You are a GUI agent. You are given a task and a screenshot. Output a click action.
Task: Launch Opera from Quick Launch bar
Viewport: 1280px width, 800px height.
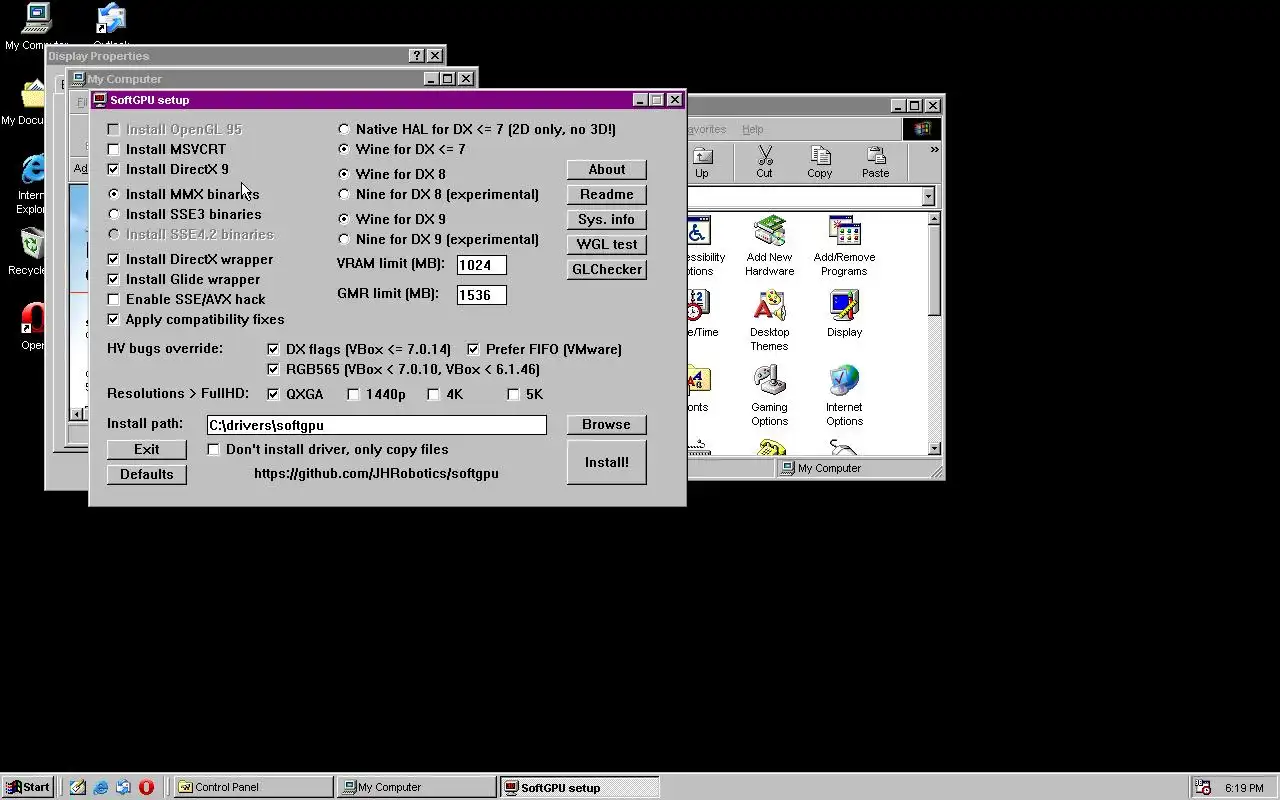(x=146, y=787)
